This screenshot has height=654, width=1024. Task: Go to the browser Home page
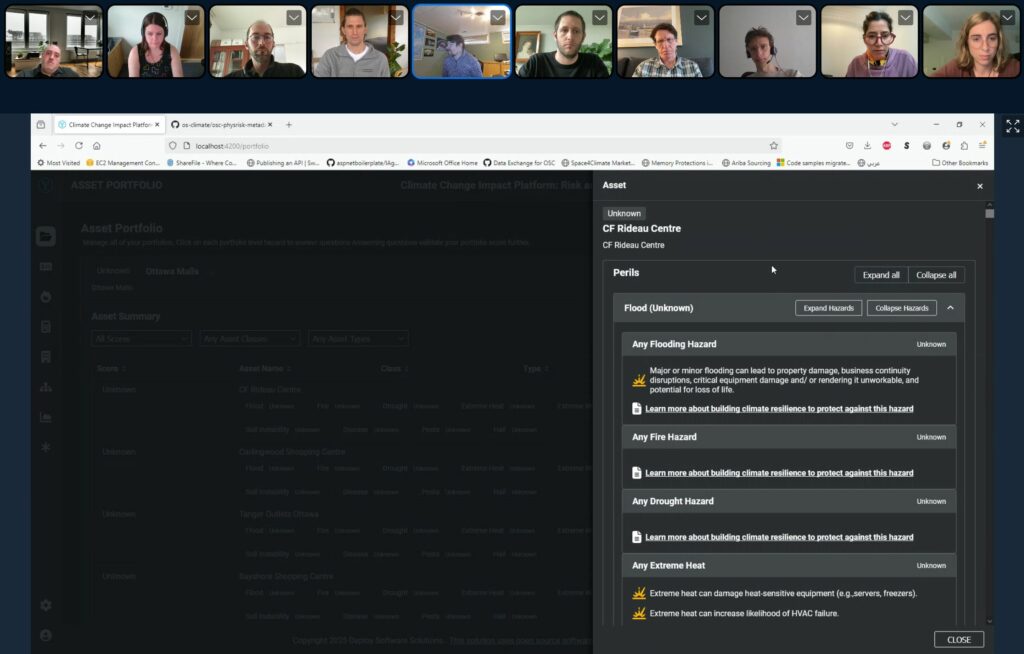pos(97,146)
